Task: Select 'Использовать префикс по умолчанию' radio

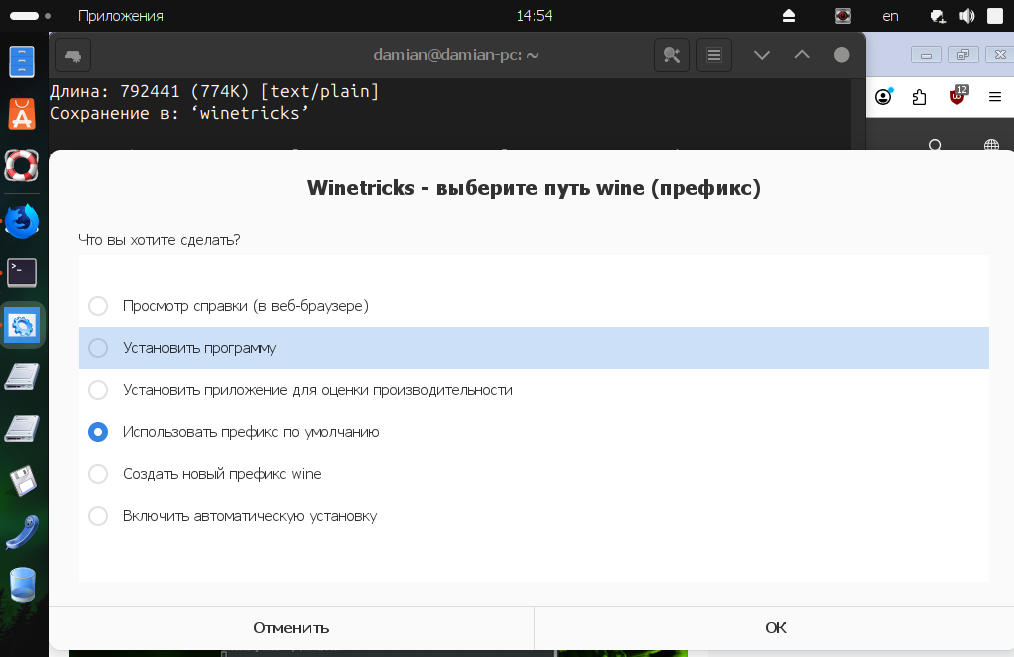Action: [x=534, y=432]
